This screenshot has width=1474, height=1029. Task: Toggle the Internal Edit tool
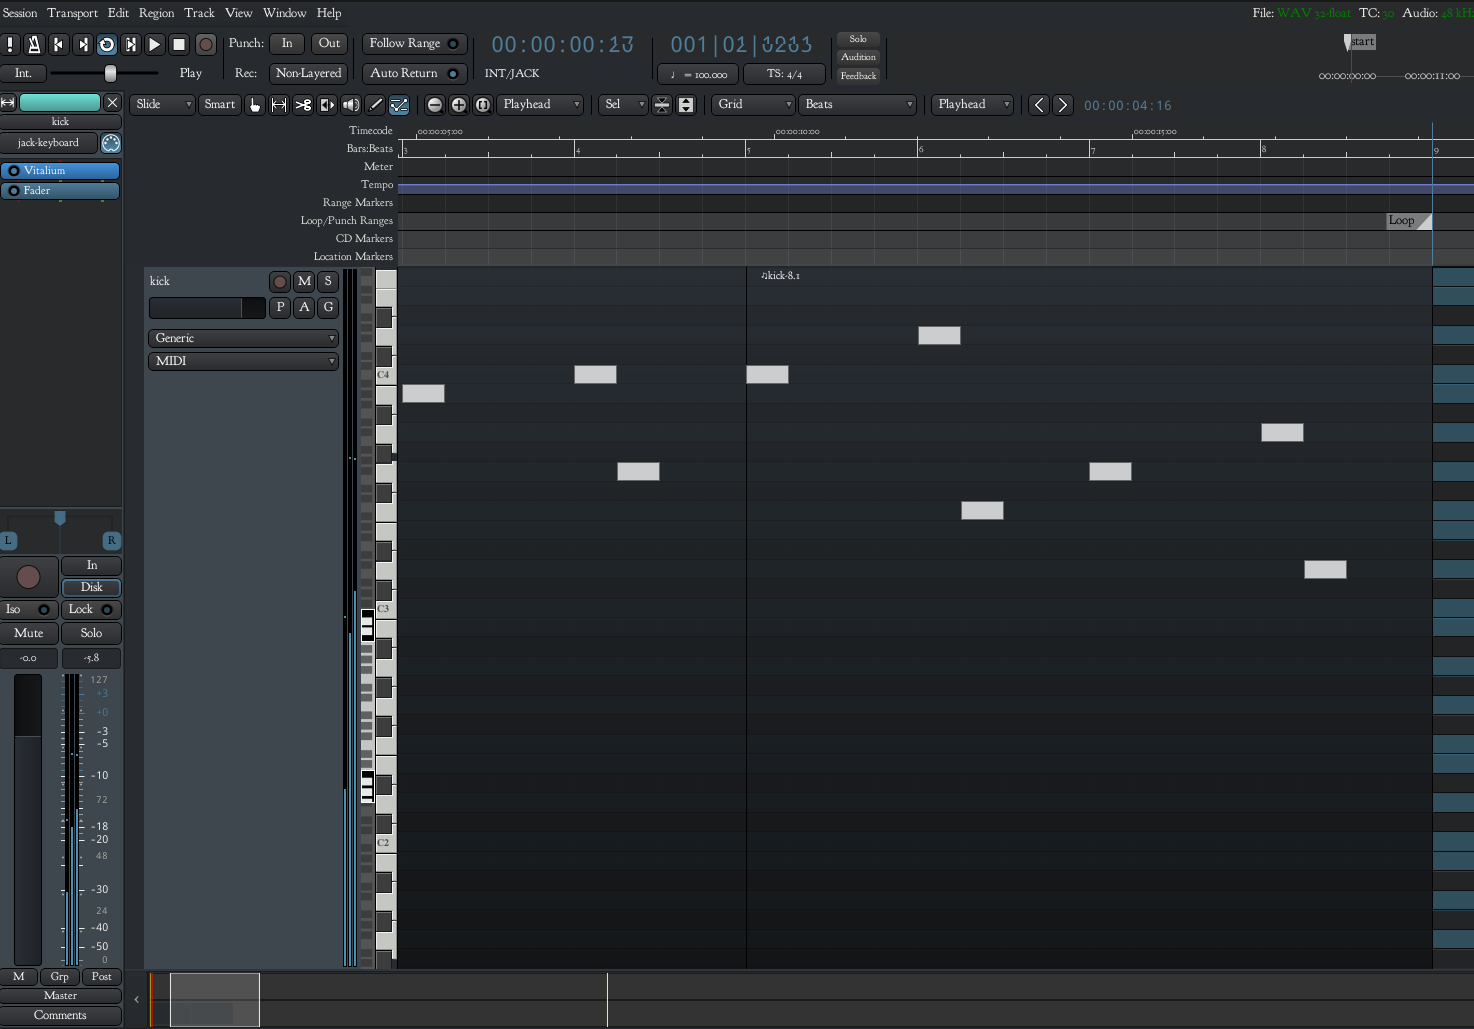point(399,104)
